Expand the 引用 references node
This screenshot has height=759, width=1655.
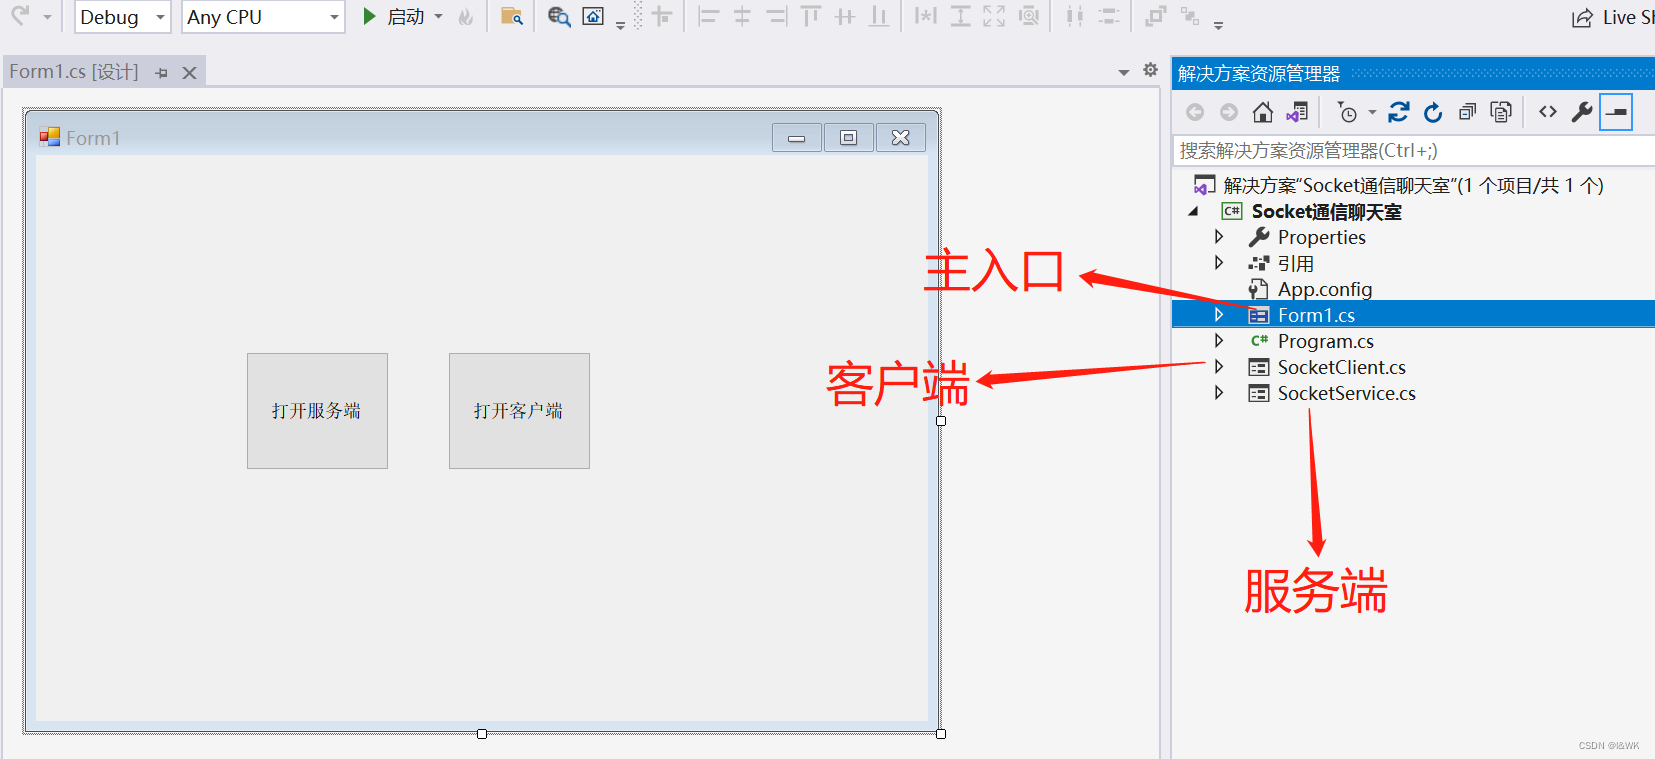pyautogui.click(x=1219, y=263)
